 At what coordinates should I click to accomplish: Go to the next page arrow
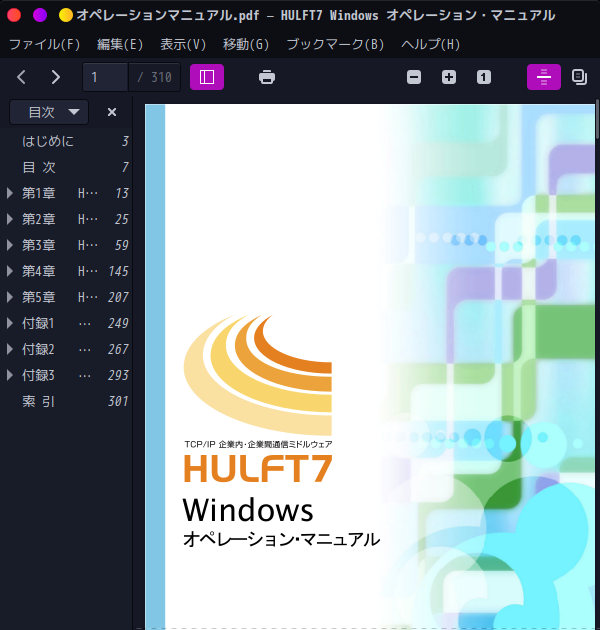point(56,77)
